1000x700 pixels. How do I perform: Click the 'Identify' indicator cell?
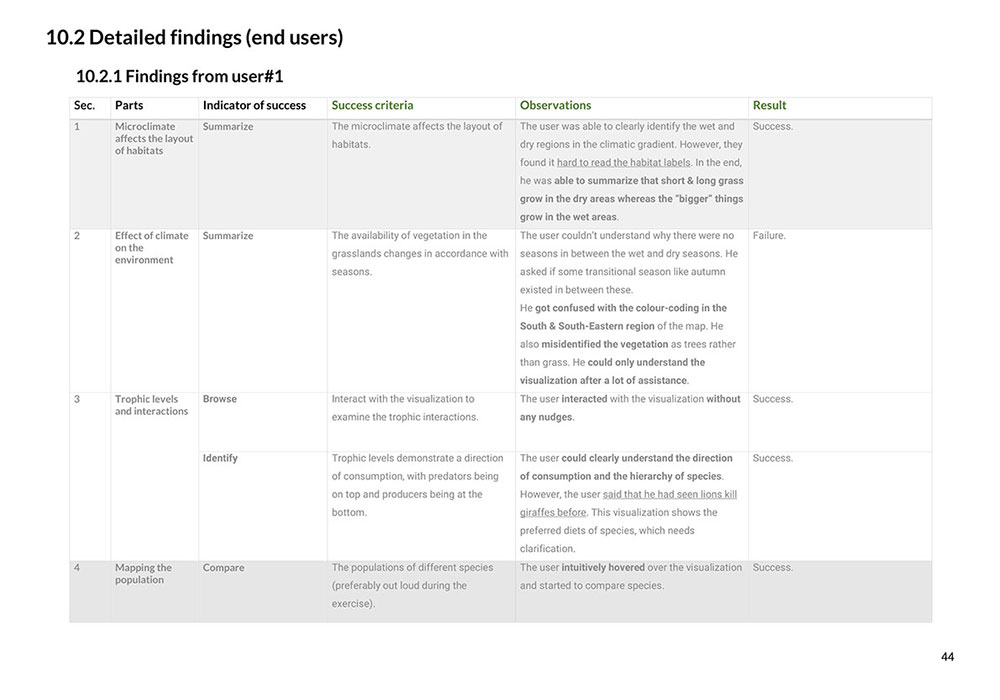click(220, 458)
